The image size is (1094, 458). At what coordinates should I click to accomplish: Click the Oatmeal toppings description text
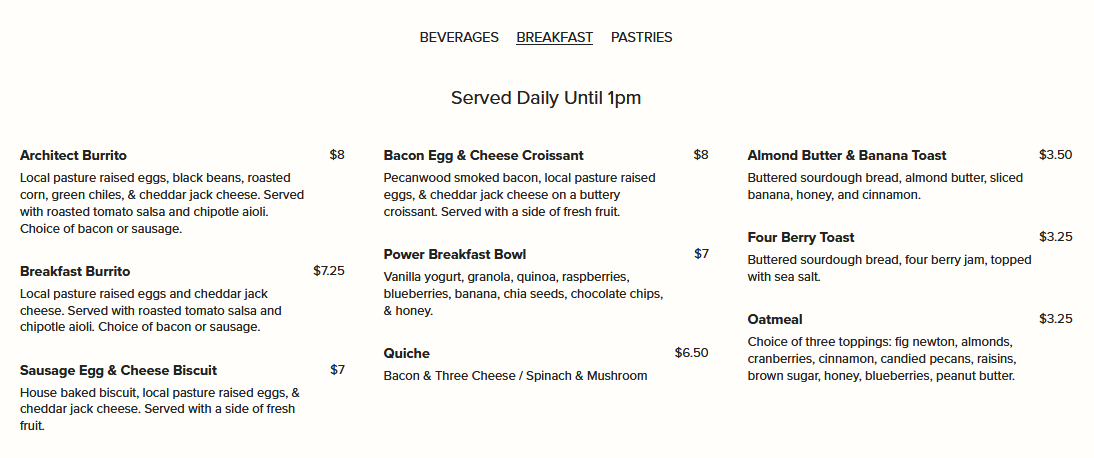point(881,359)
